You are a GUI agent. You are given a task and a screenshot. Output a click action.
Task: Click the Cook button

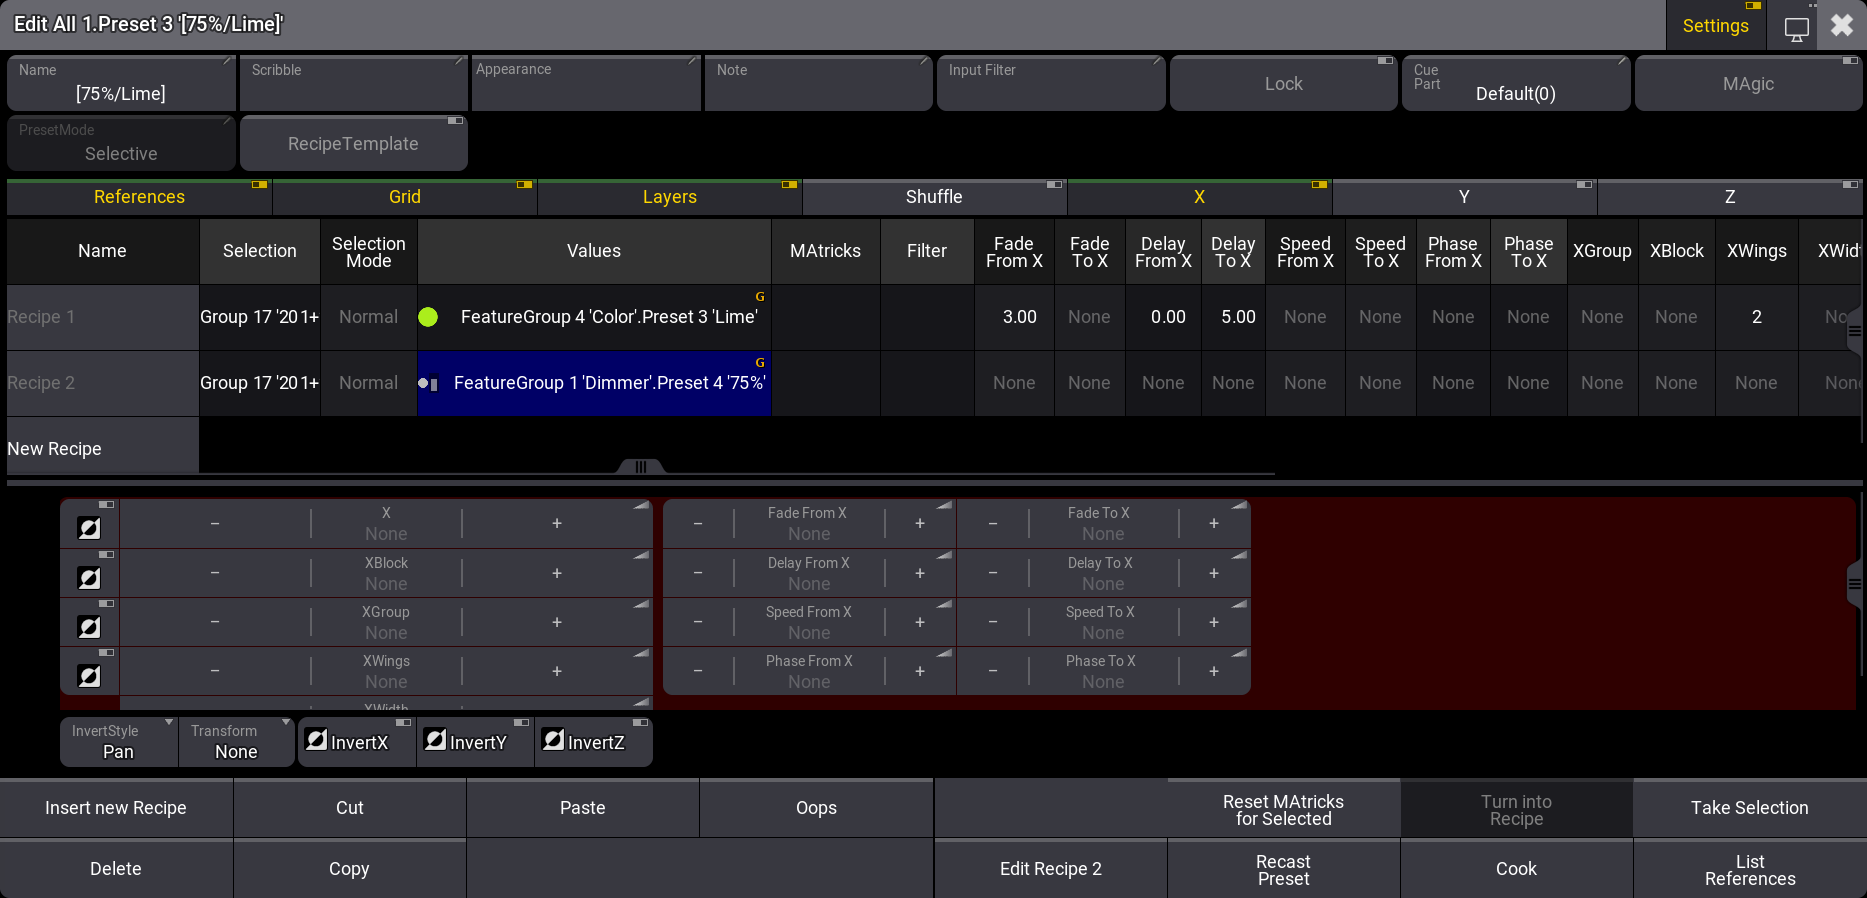[x=1516, y=869]
